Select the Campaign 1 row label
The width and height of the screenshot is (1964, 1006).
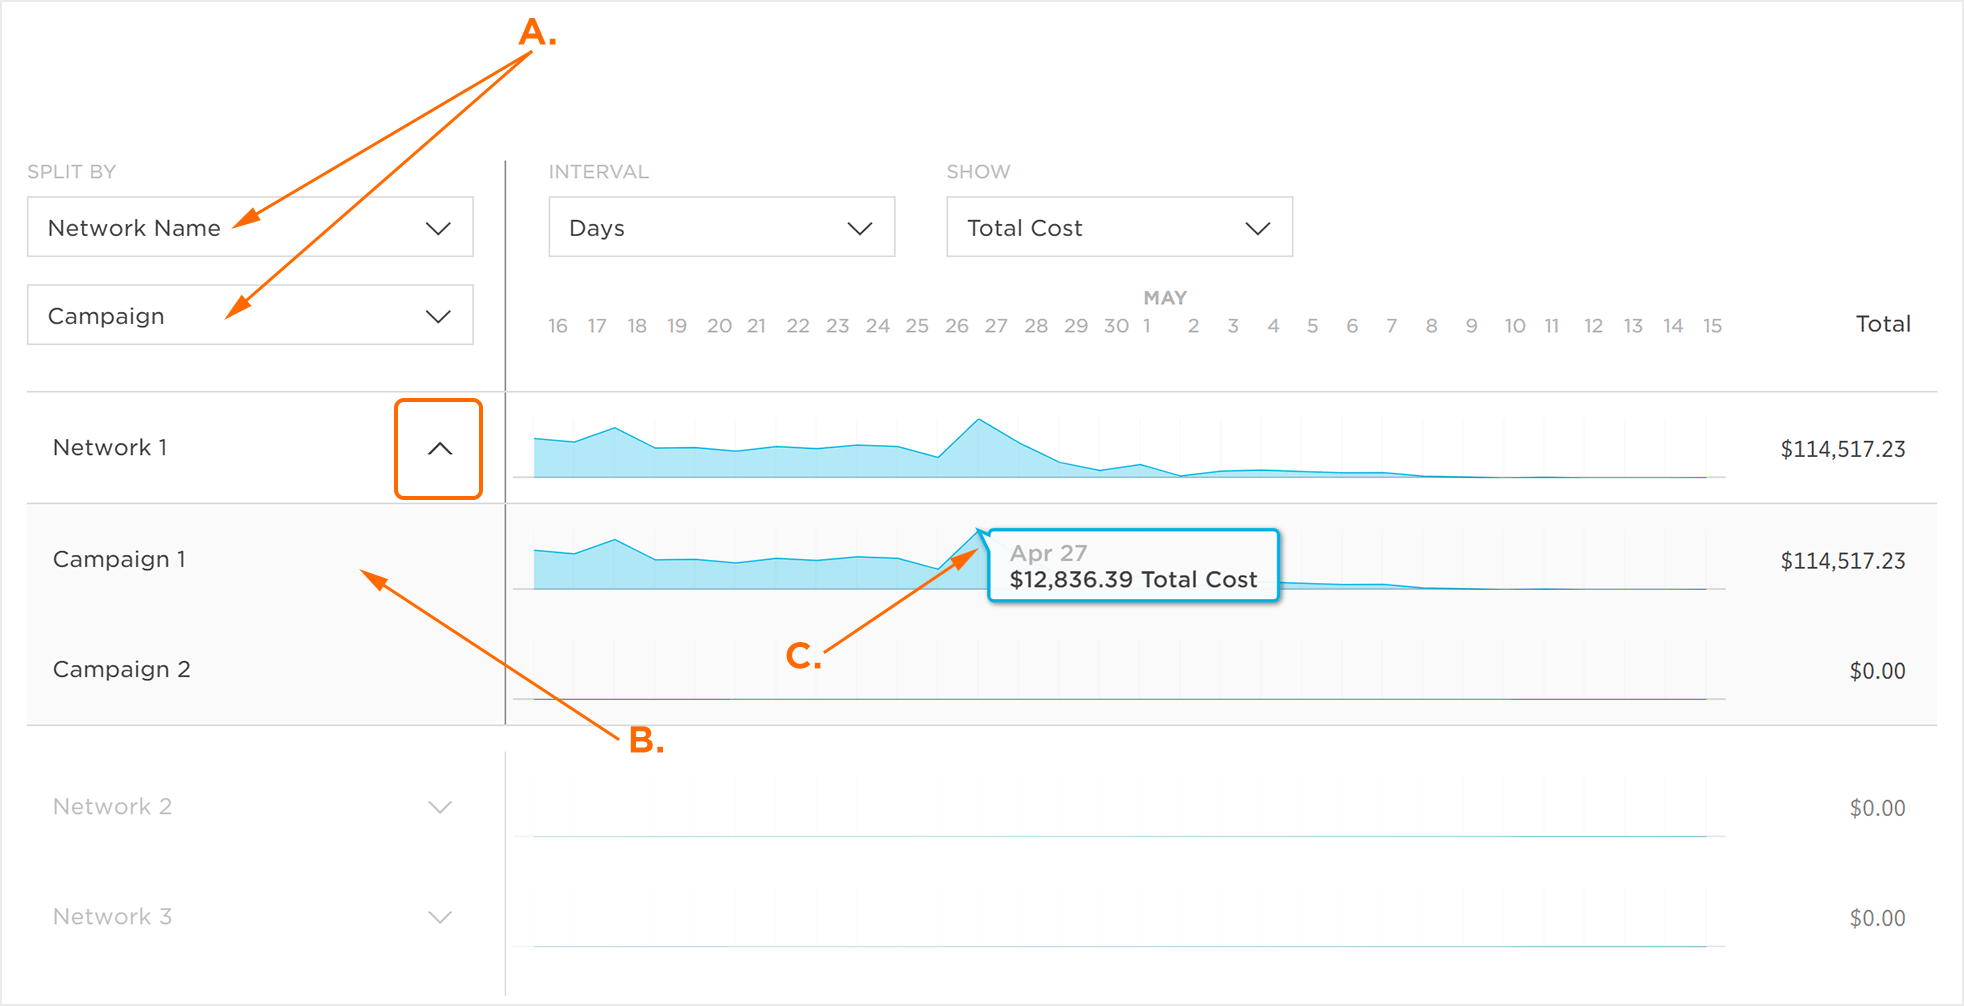[x=119, y=559]
